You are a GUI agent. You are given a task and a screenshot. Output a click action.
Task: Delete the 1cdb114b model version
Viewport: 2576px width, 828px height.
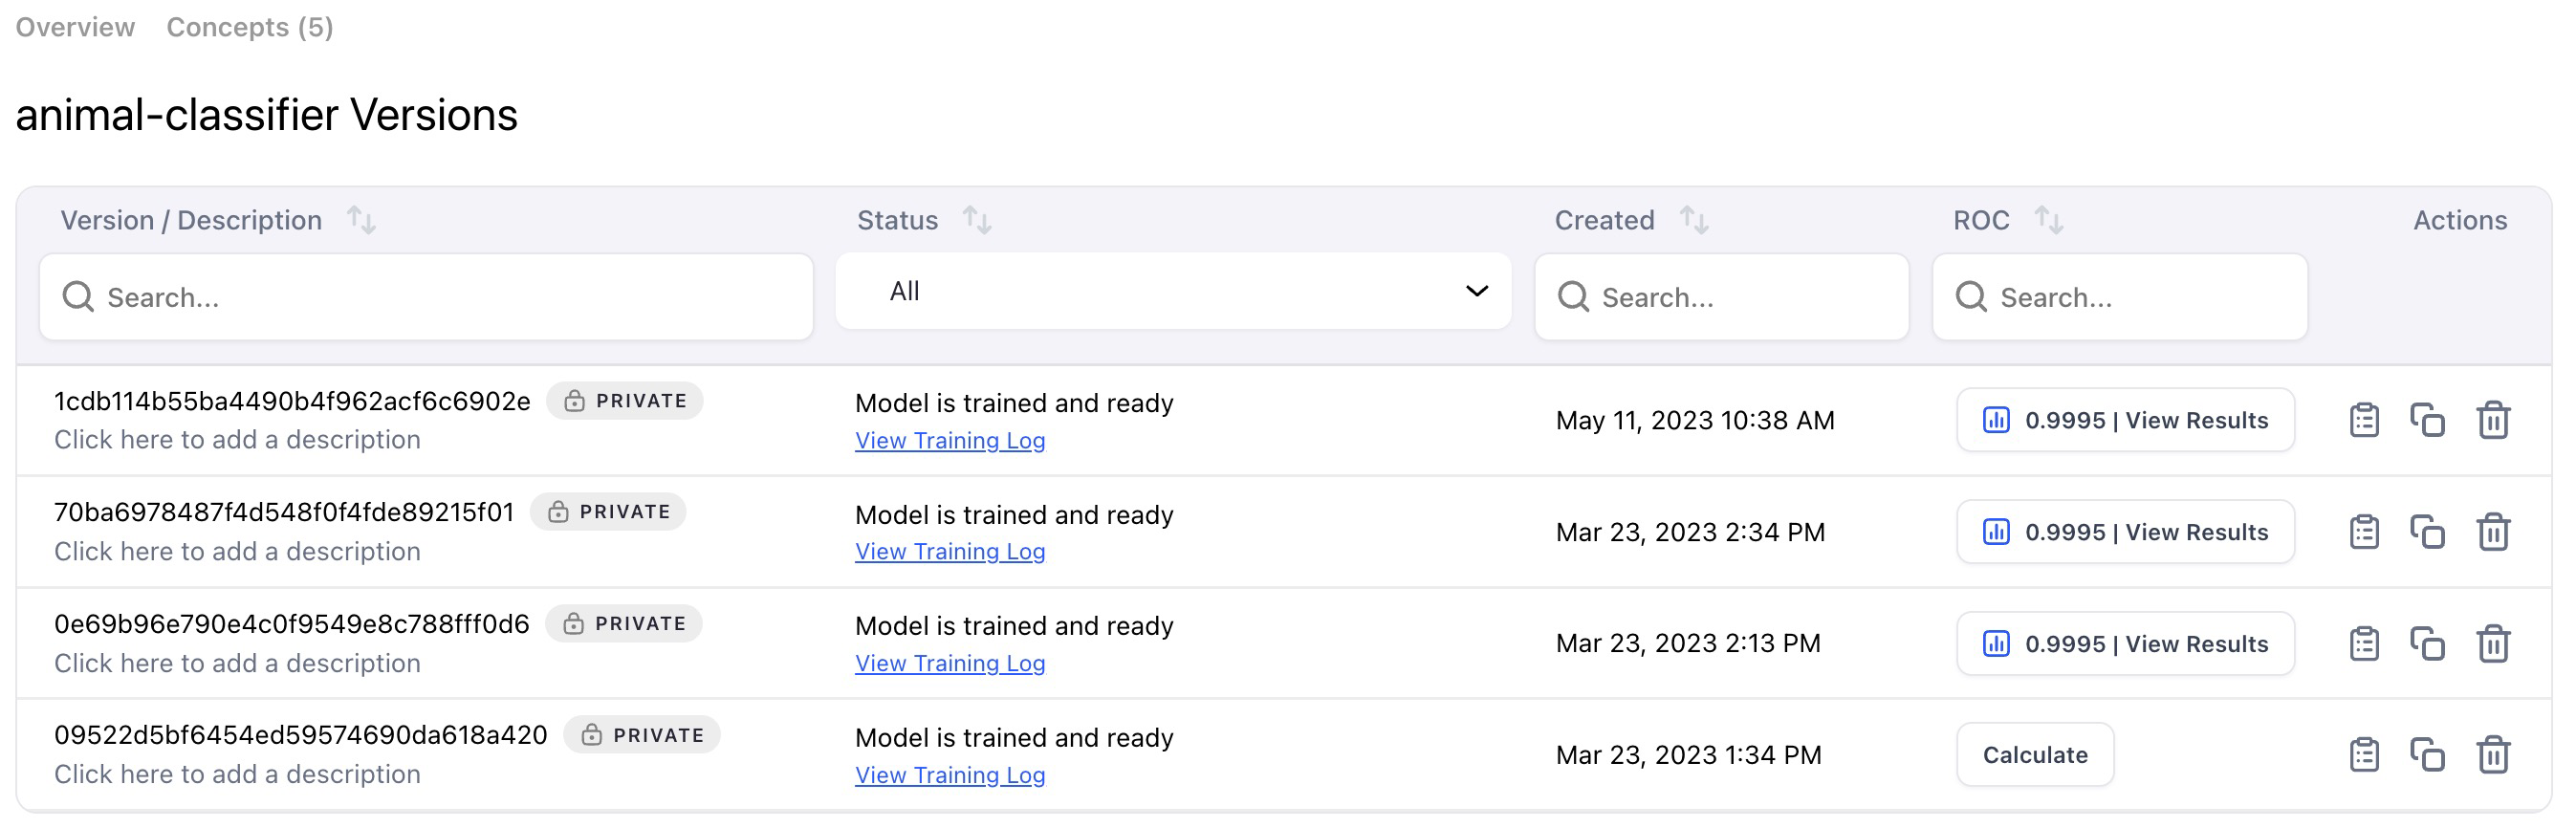2493,420
